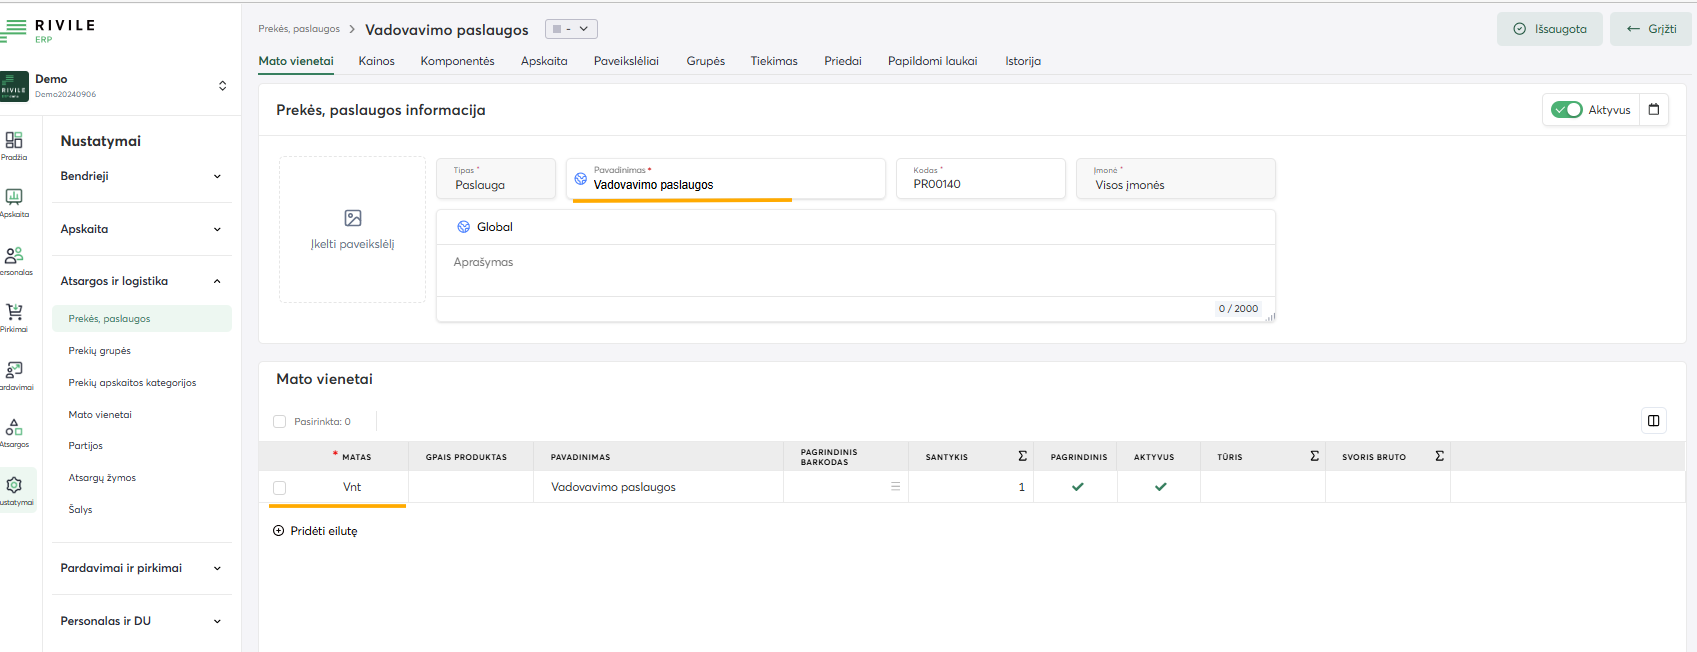Click the column layout icon in table
The width and height of the screenshot is (1697, 652).
1653,421
